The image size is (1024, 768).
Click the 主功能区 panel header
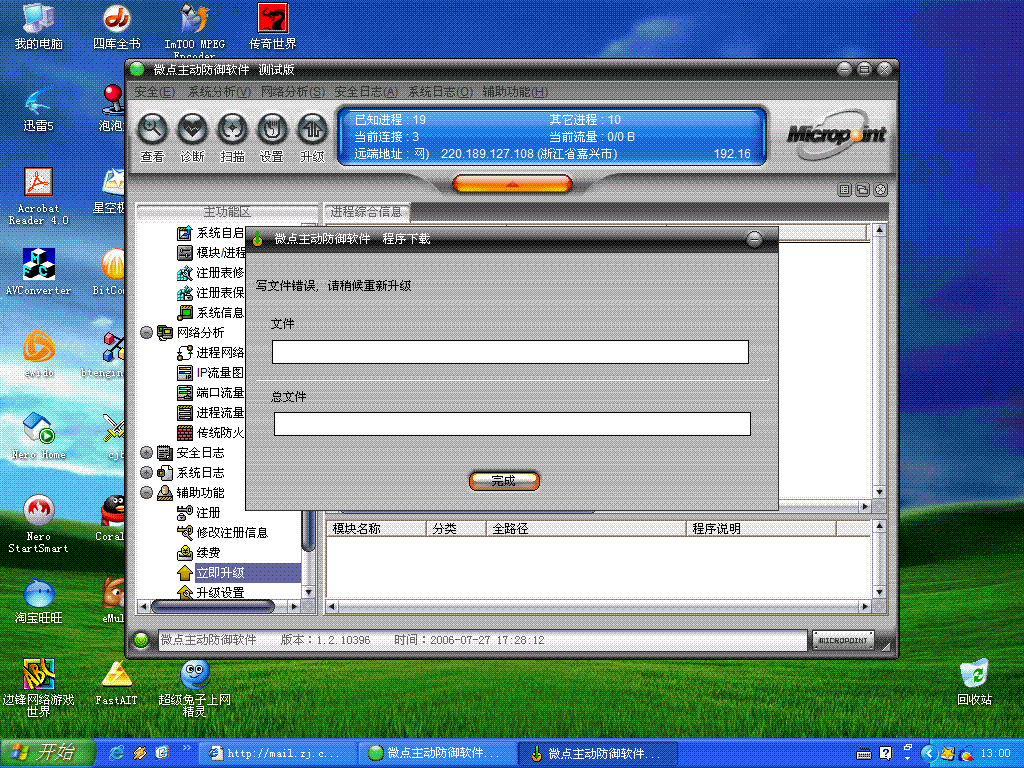click(227, 212)
